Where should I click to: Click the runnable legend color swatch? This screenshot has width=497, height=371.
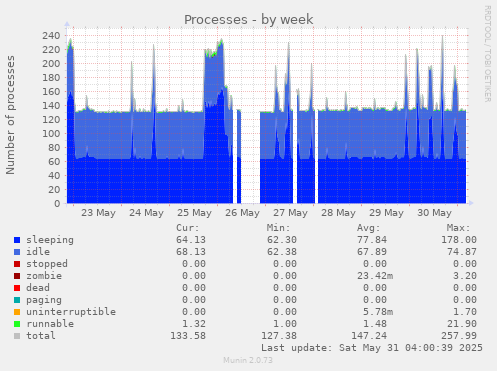pos(17,324)
